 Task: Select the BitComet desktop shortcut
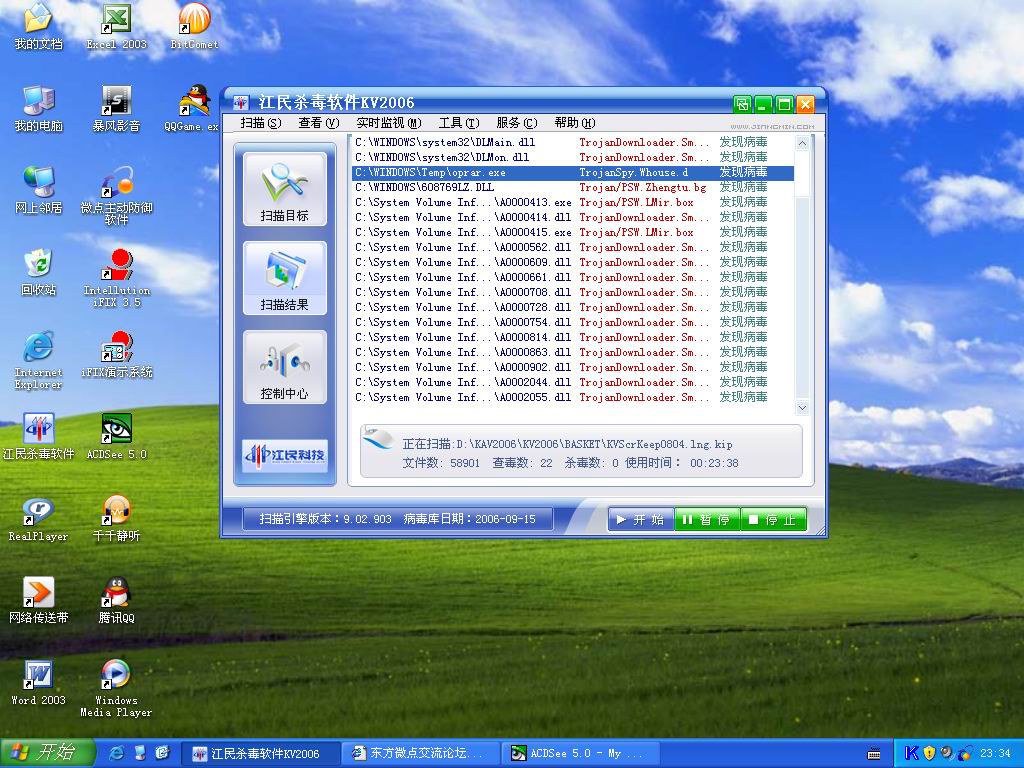tap(194, 27)
